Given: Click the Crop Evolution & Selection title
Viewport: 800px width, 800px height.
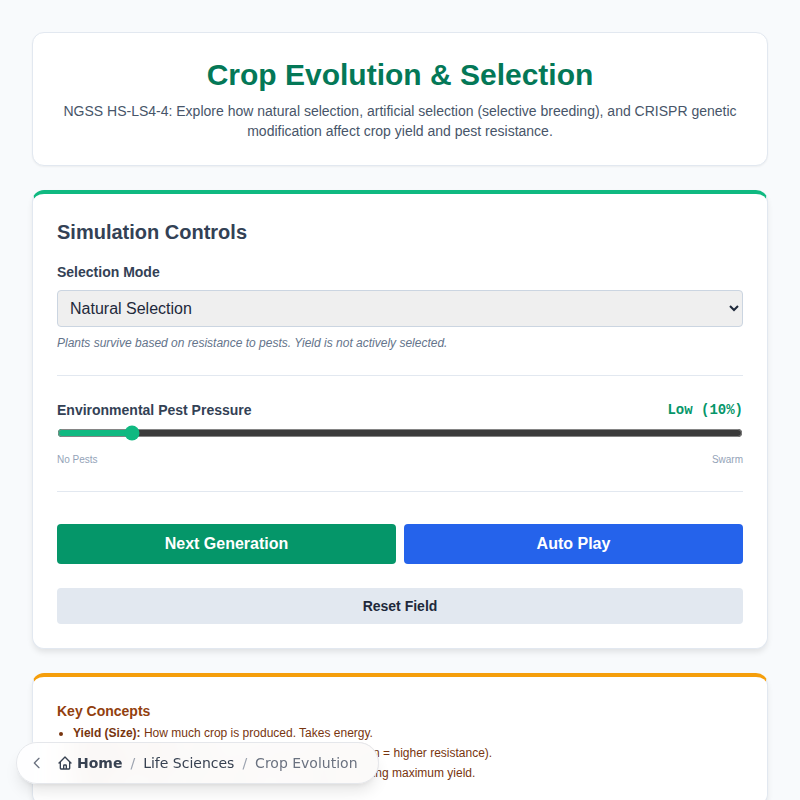Looking at the screenshot, I should 399,75.
